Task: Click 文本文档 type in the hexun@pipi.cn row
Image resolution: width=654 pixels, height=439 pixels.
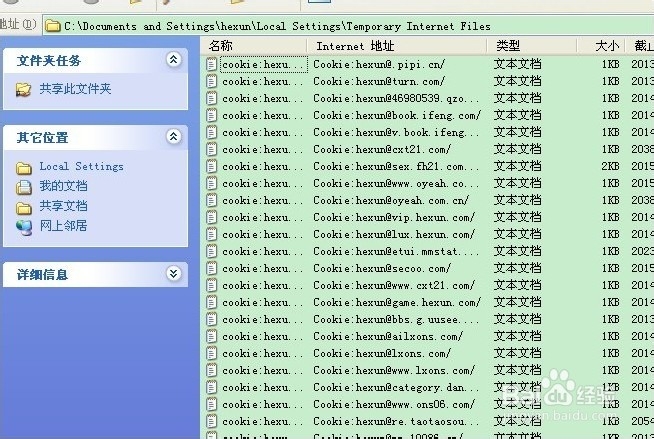Action: [x=518, y=64]
